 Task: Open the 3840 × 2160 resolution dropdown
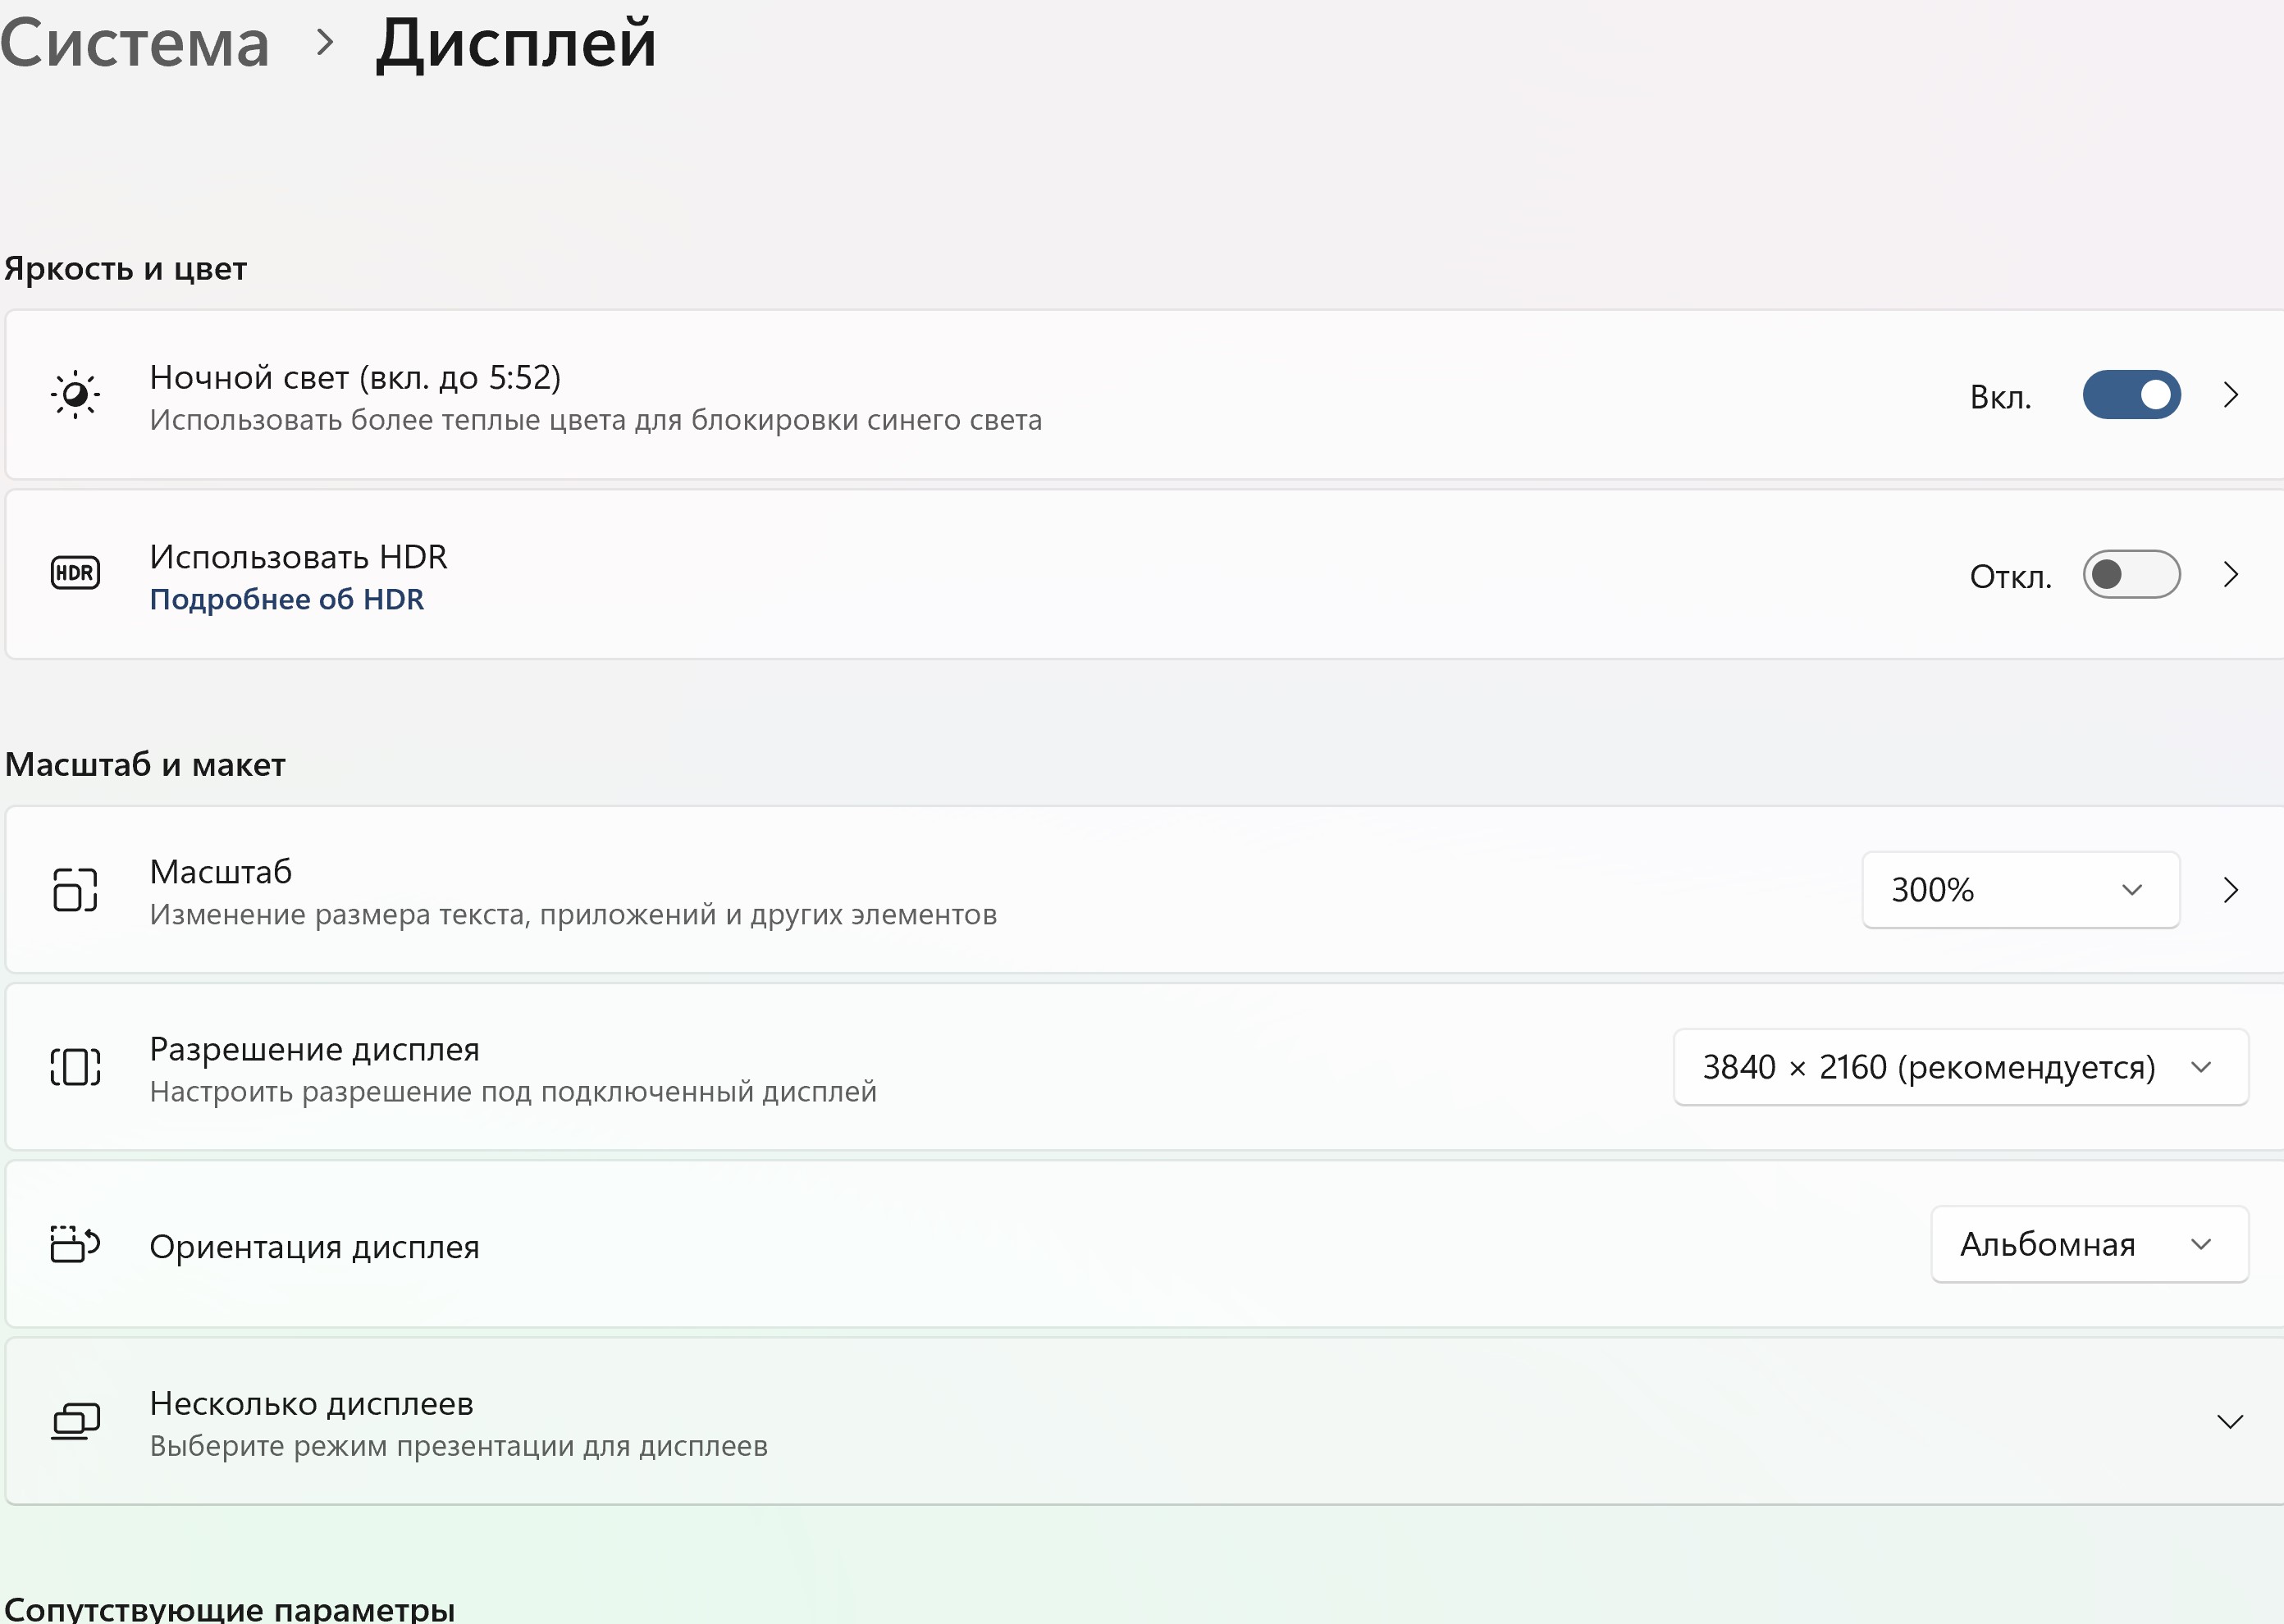pos(1961,1067)
